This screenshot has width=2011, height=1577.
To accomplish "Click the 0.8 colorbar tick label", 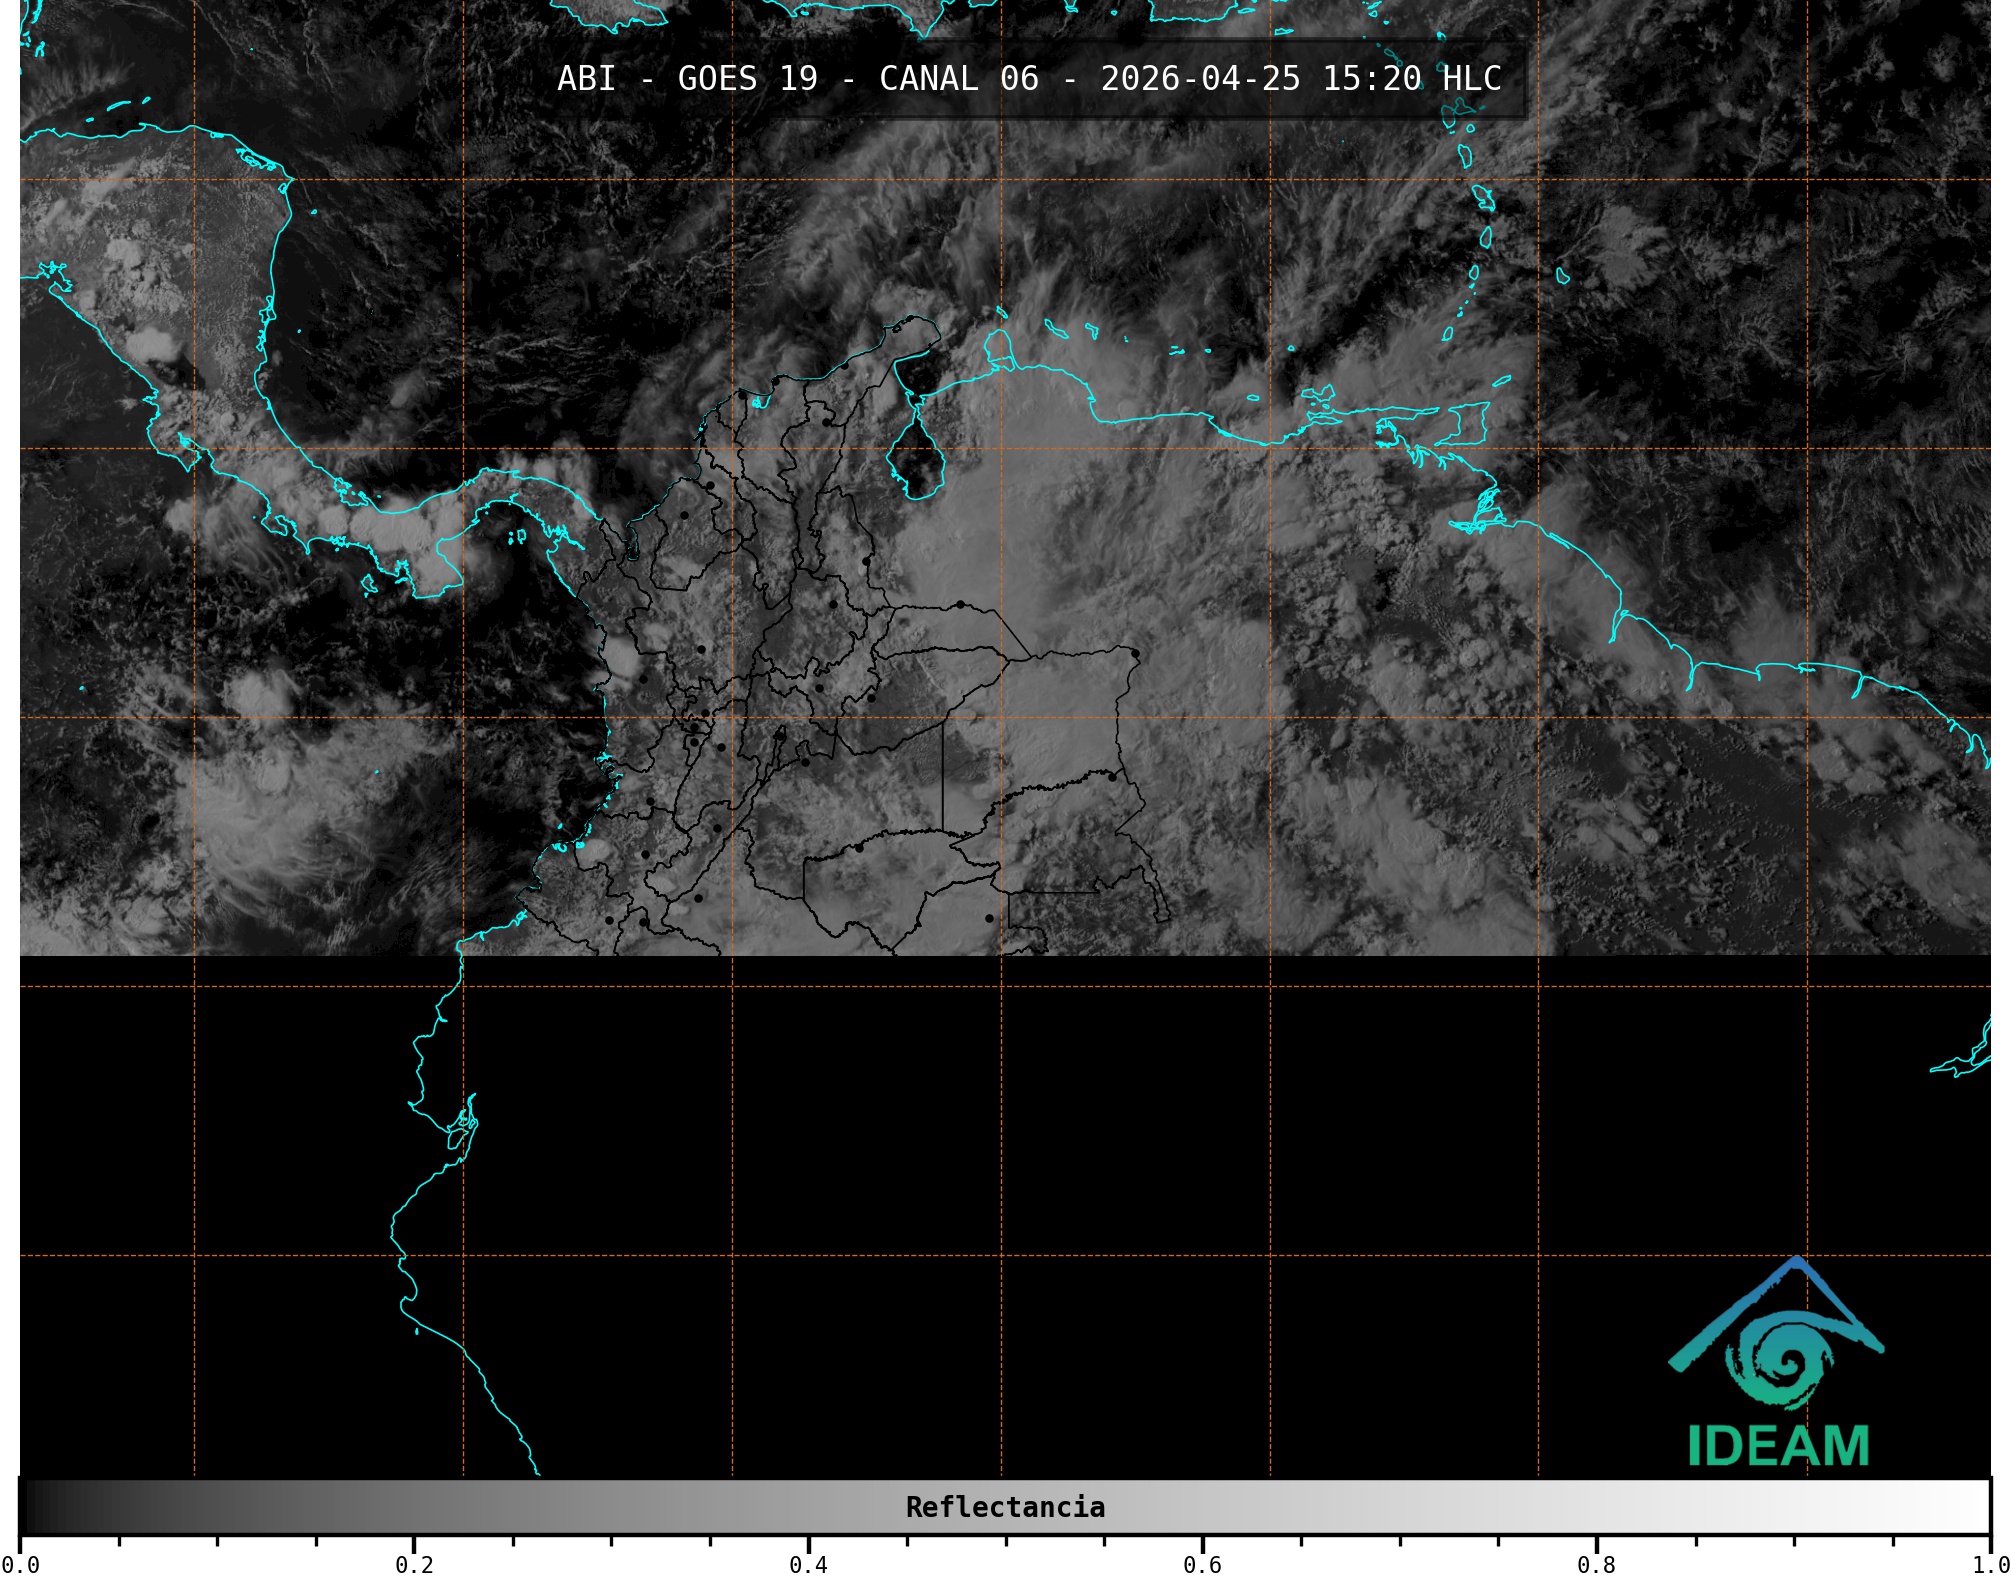I will (1596, 1565).
